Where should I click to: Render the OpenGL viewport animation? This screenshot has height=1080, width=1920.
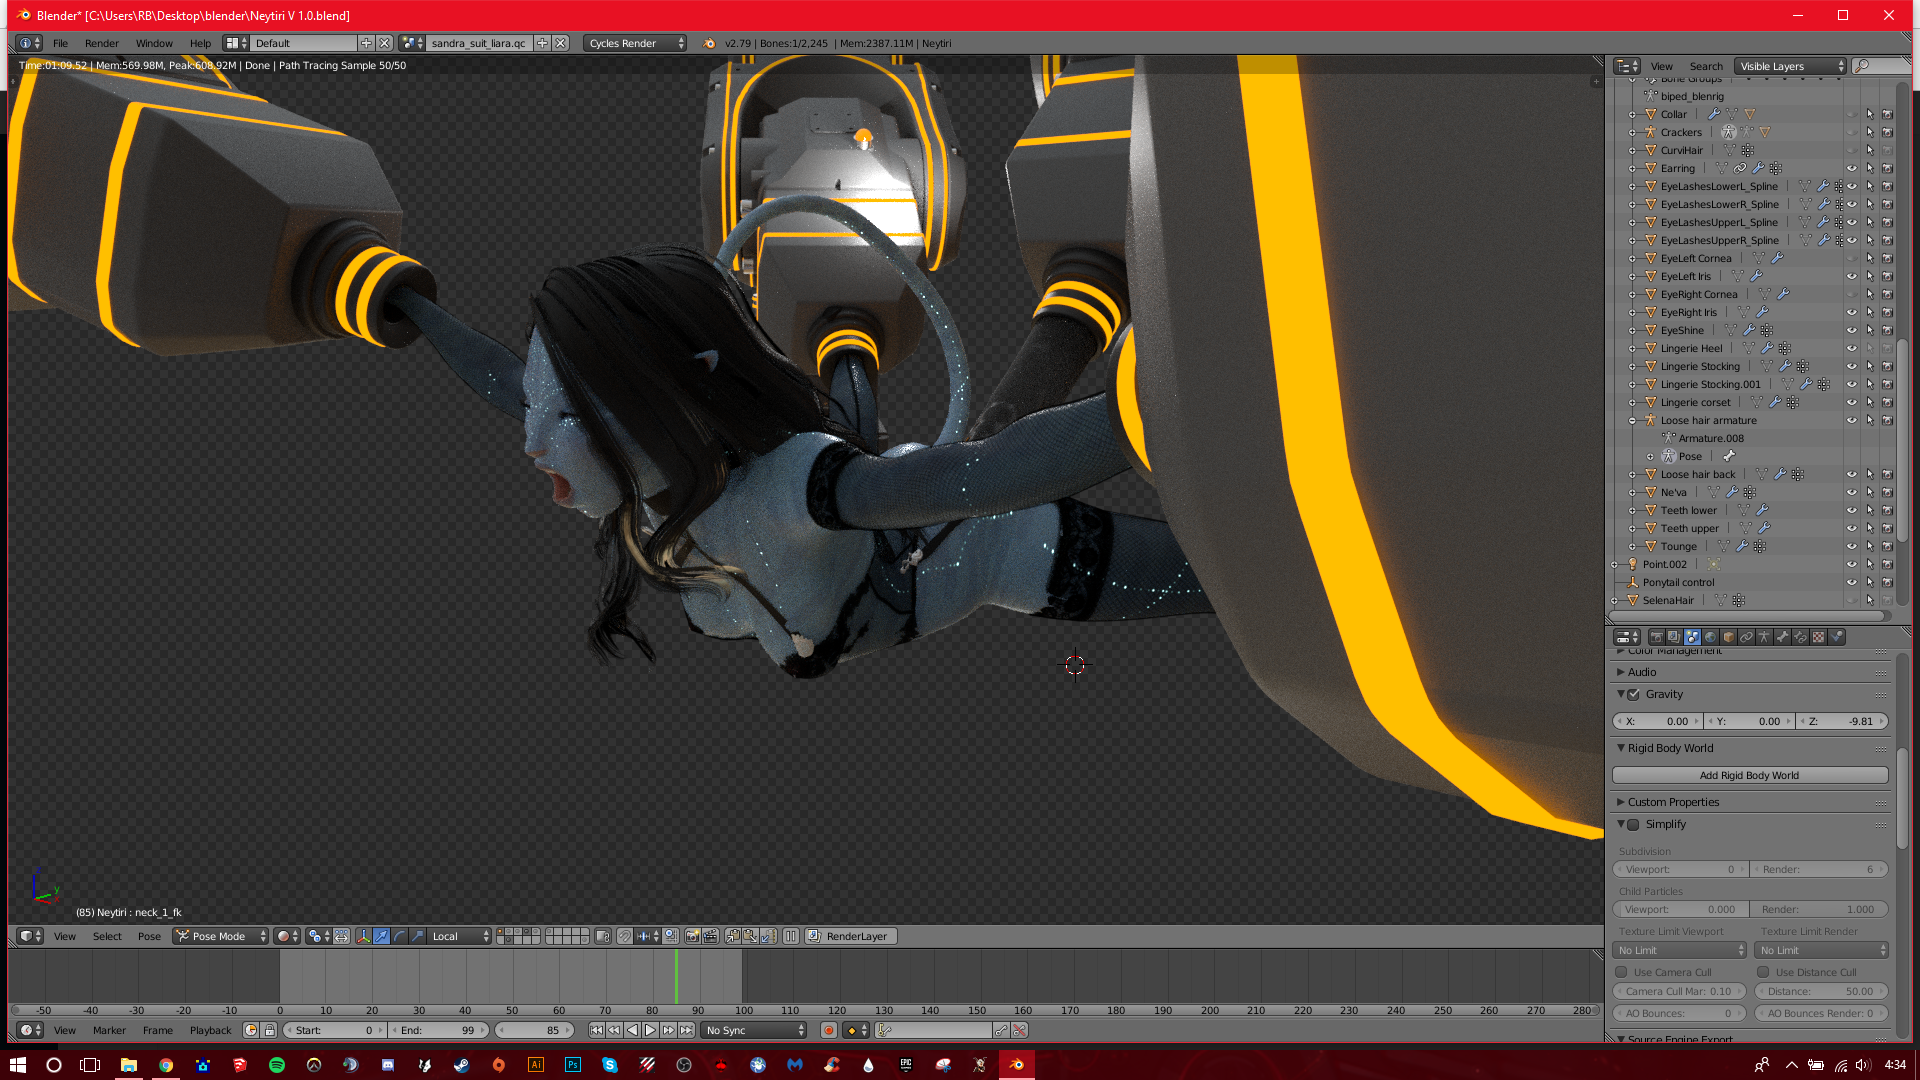pyautogui.click(x=710, y=936)
